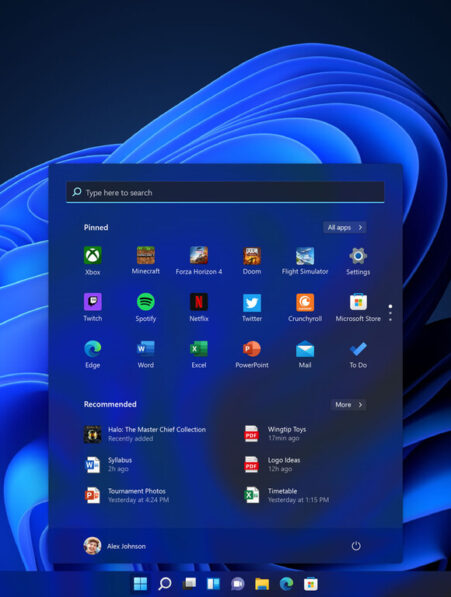Open Microsoft Store on the taskbar
The height and width of the screenshot is (597, 451).
[311, 583]
